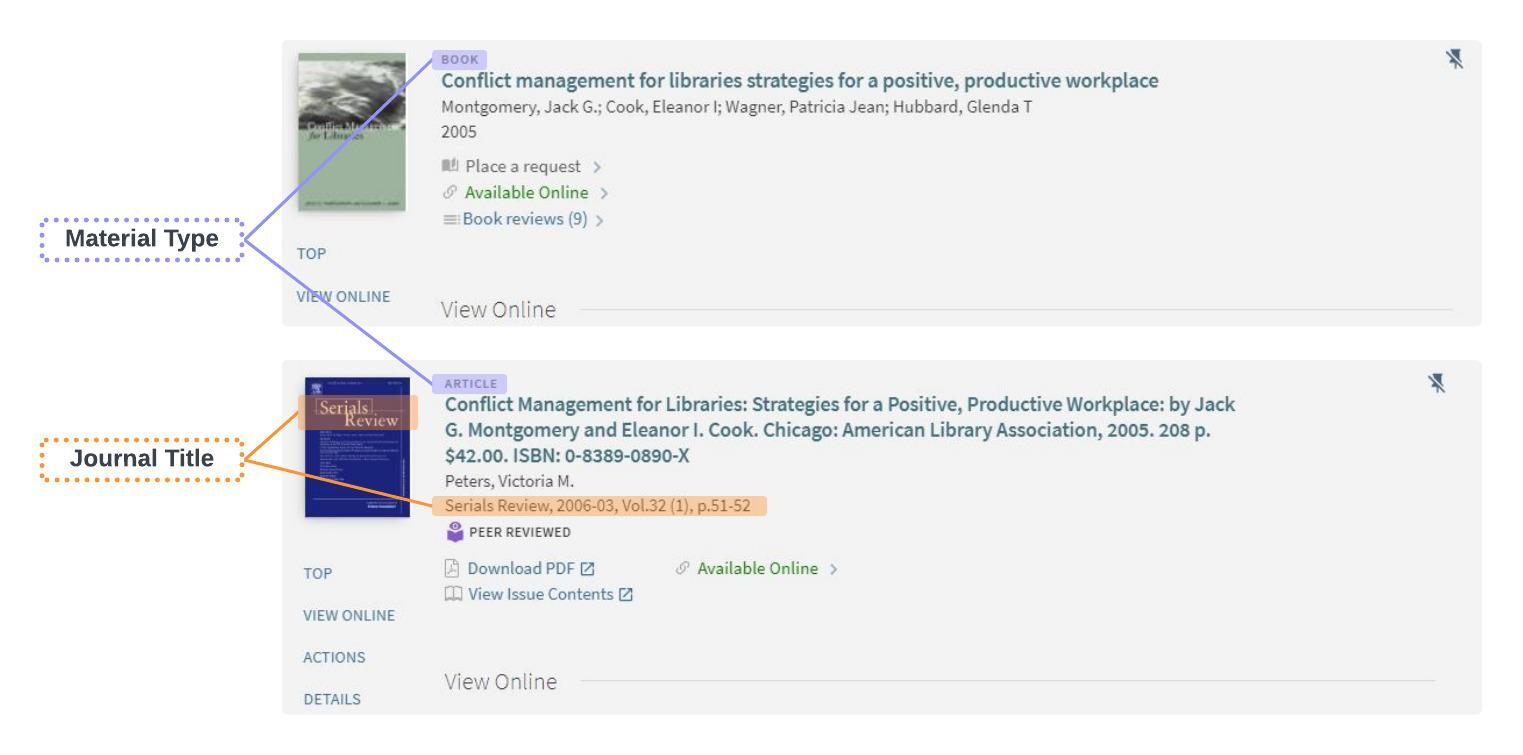
Task: Jump to Actions section of article
Action: [333, 657]
